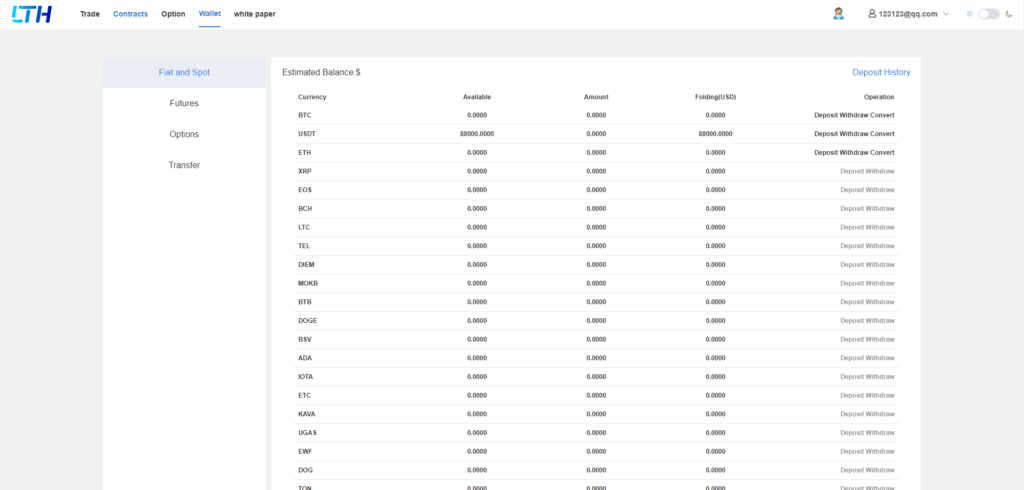Go to the Contracts page
This screenshot has width=1024, height=490.
[x=130, y=14]
